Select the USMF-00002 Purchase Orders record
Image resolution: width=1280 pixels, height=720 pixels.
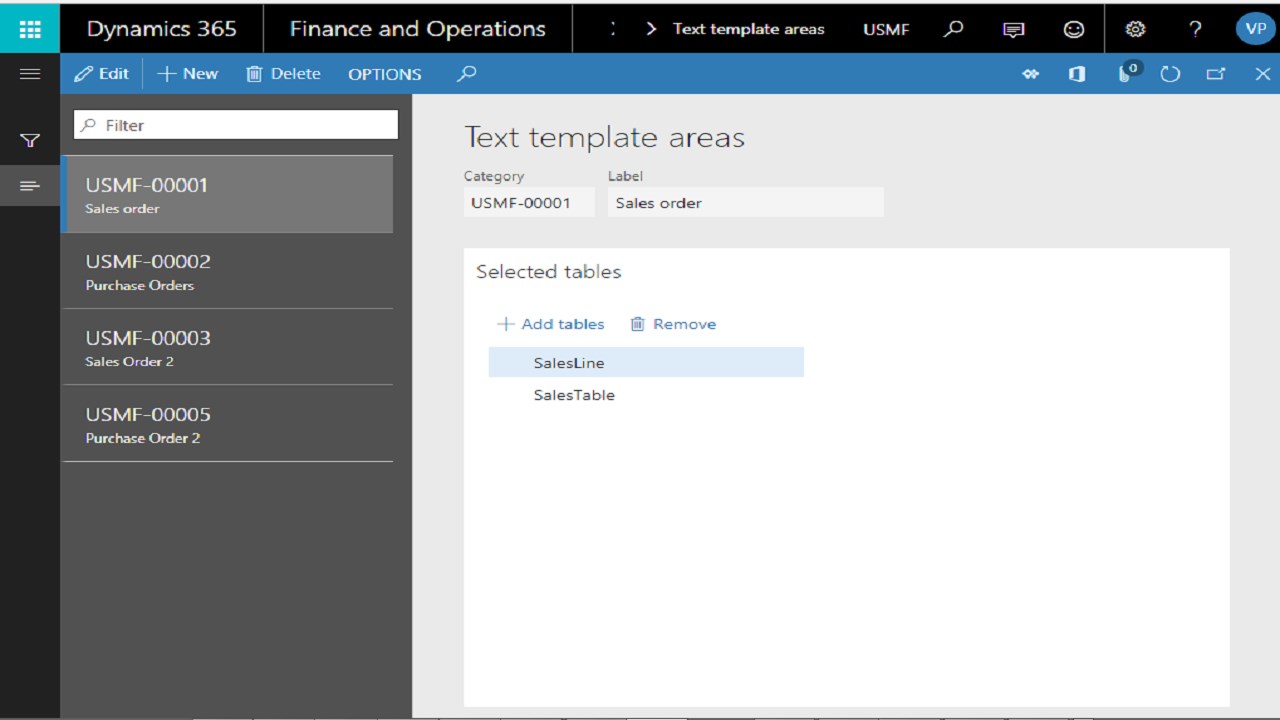click(227, 271)
